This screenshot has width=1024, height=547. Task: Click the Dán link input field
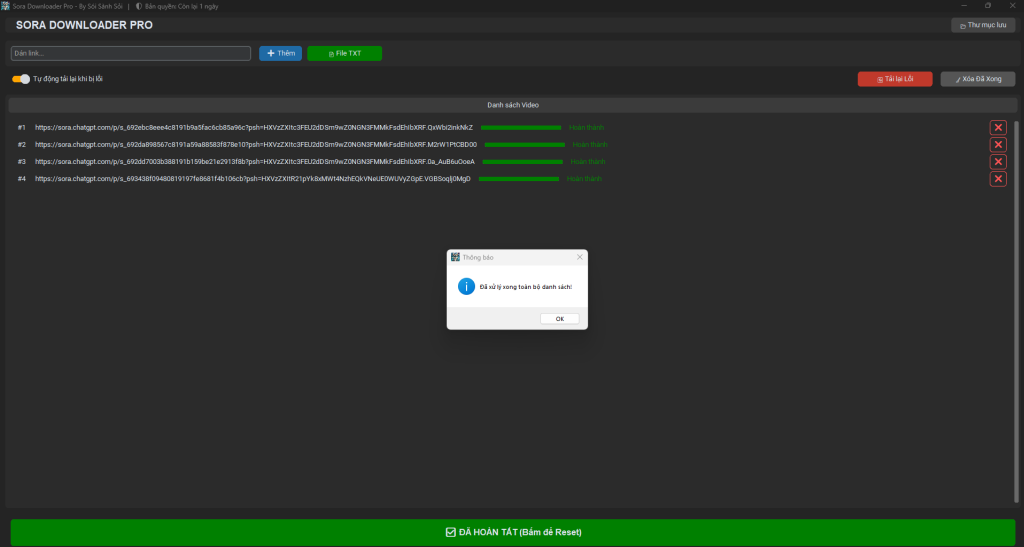(131, 54)
